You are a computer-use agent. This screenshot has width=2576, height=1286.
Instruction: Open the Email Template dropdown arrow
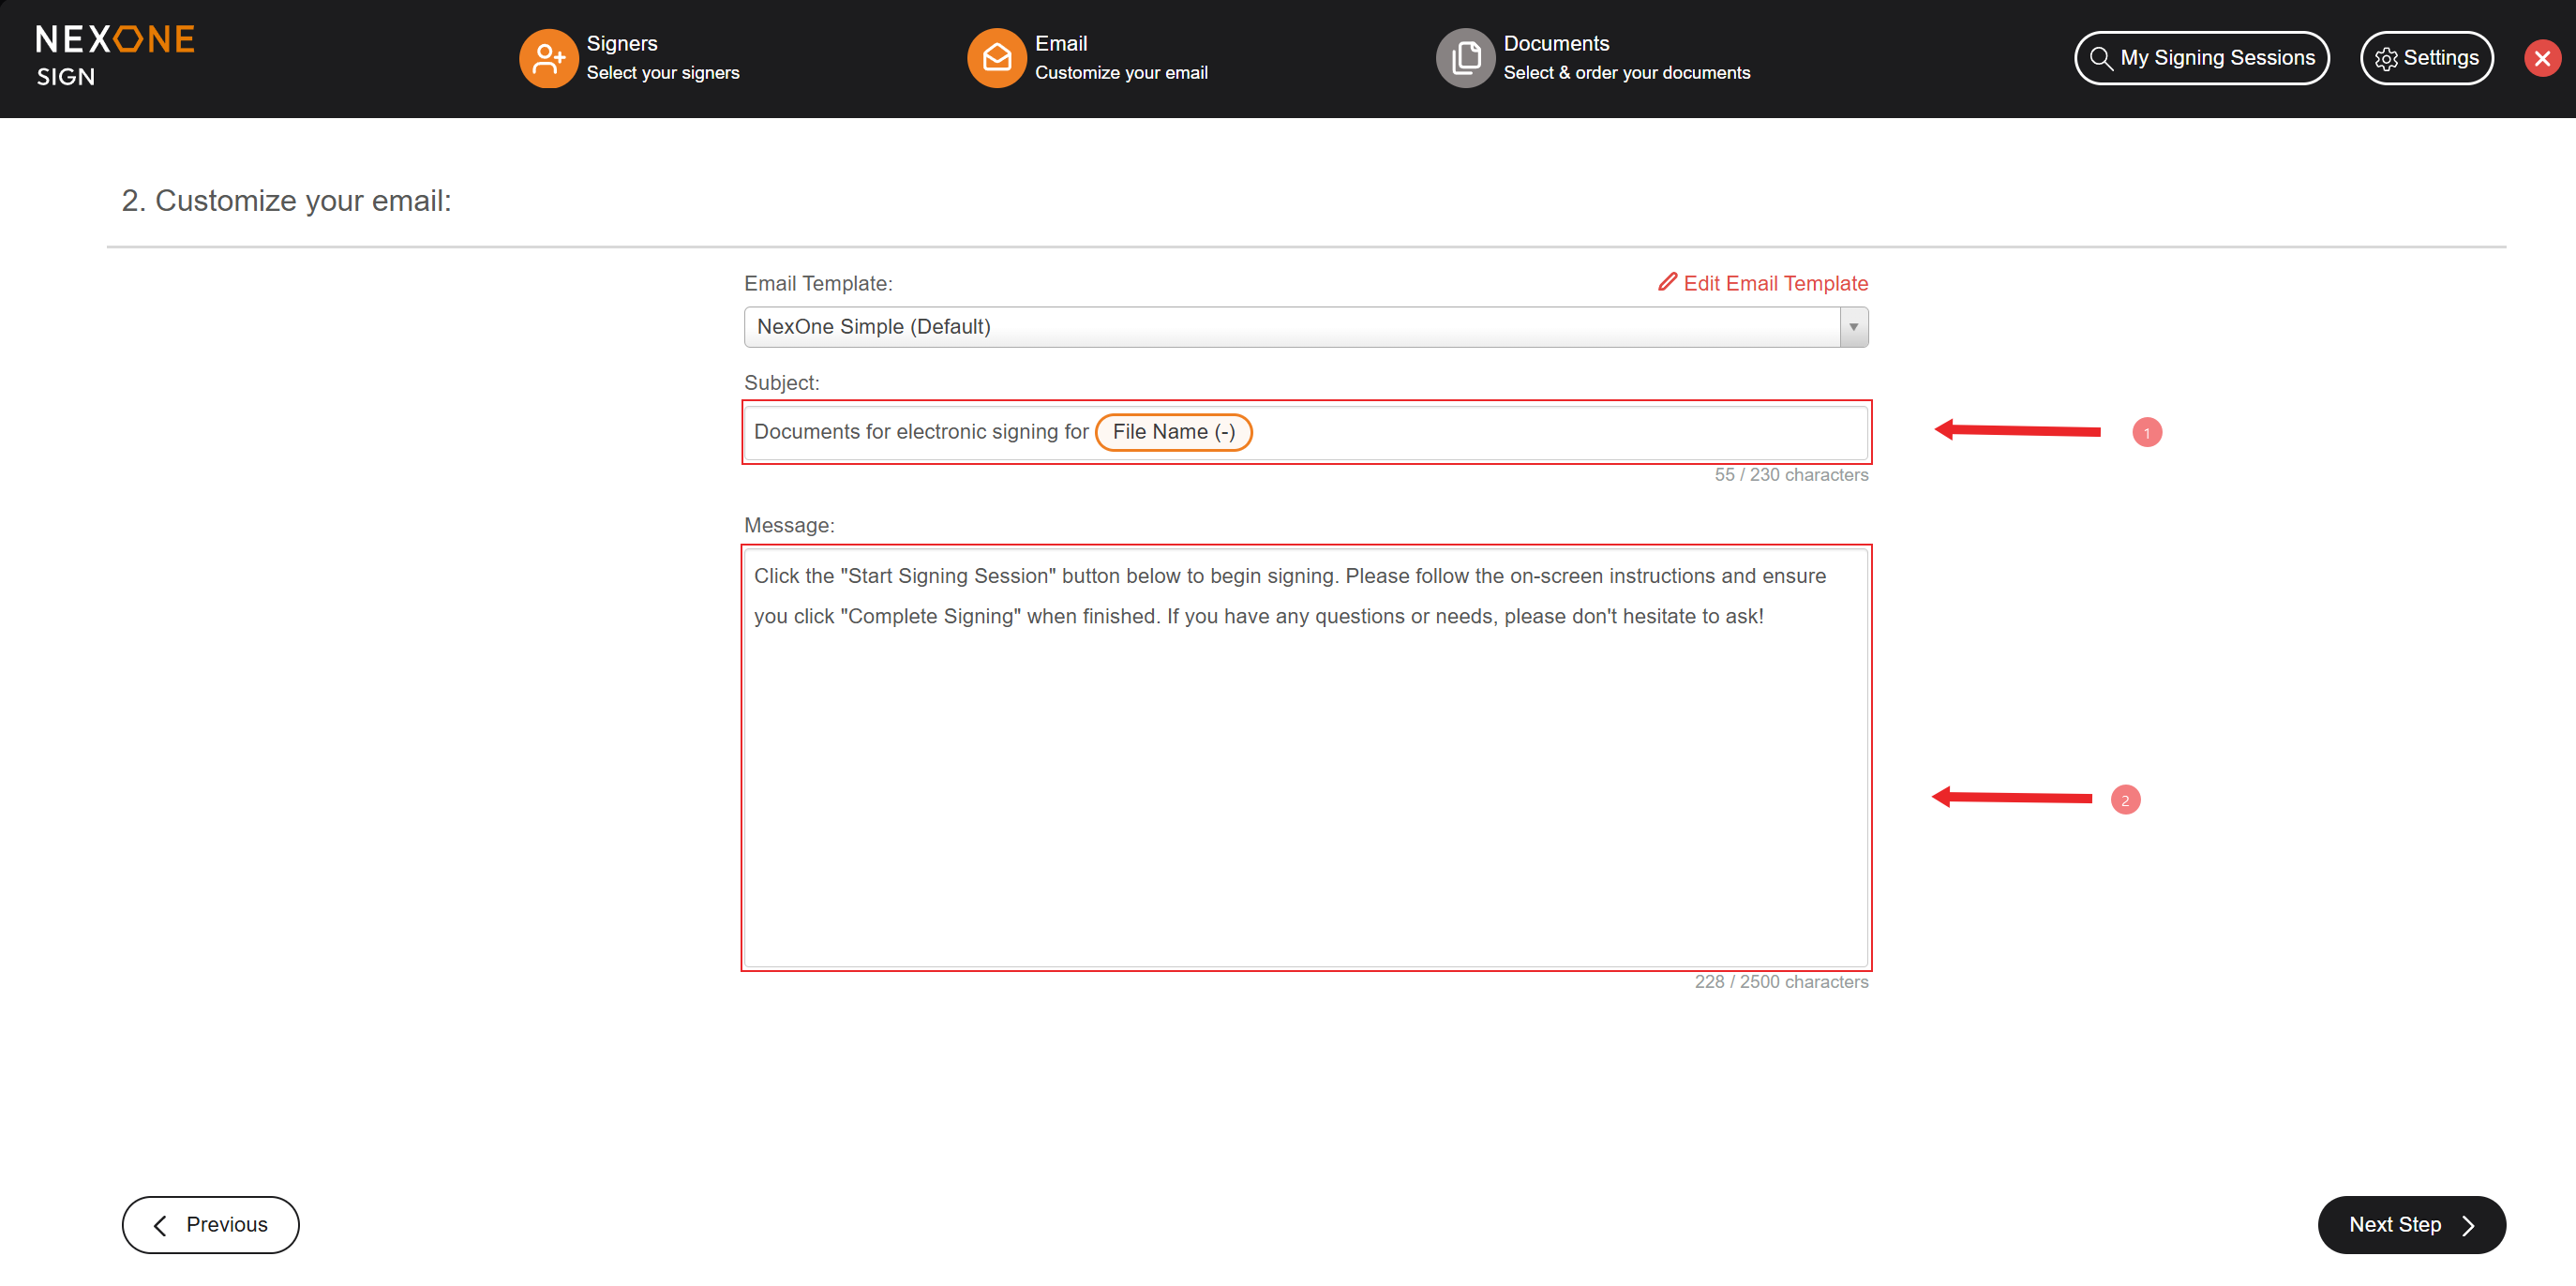[1853, 327]
